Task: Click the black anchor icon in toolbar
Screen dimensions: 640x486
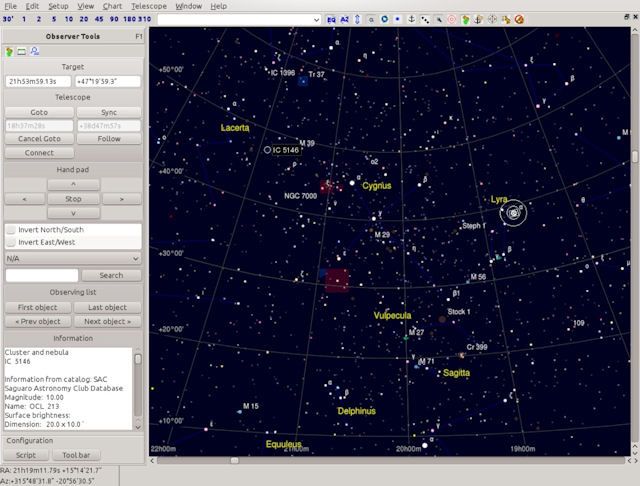Action: (x=411, y=19)
